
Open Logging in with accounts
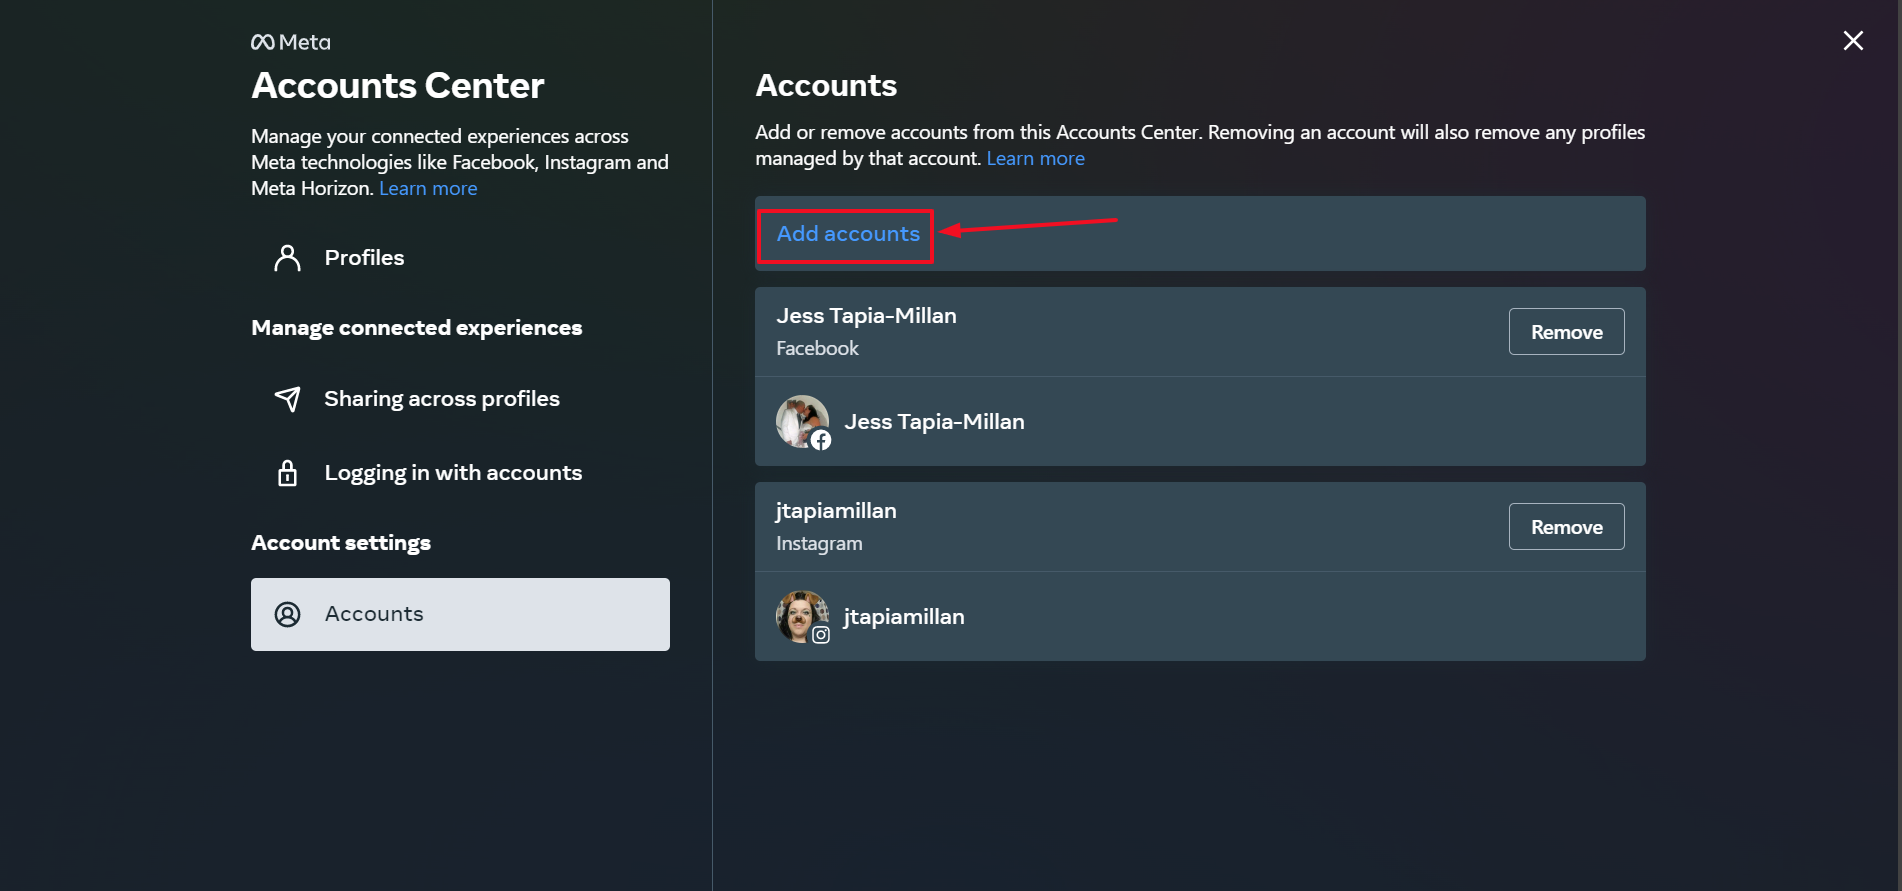pyautogui.click(x=460, y=473)
